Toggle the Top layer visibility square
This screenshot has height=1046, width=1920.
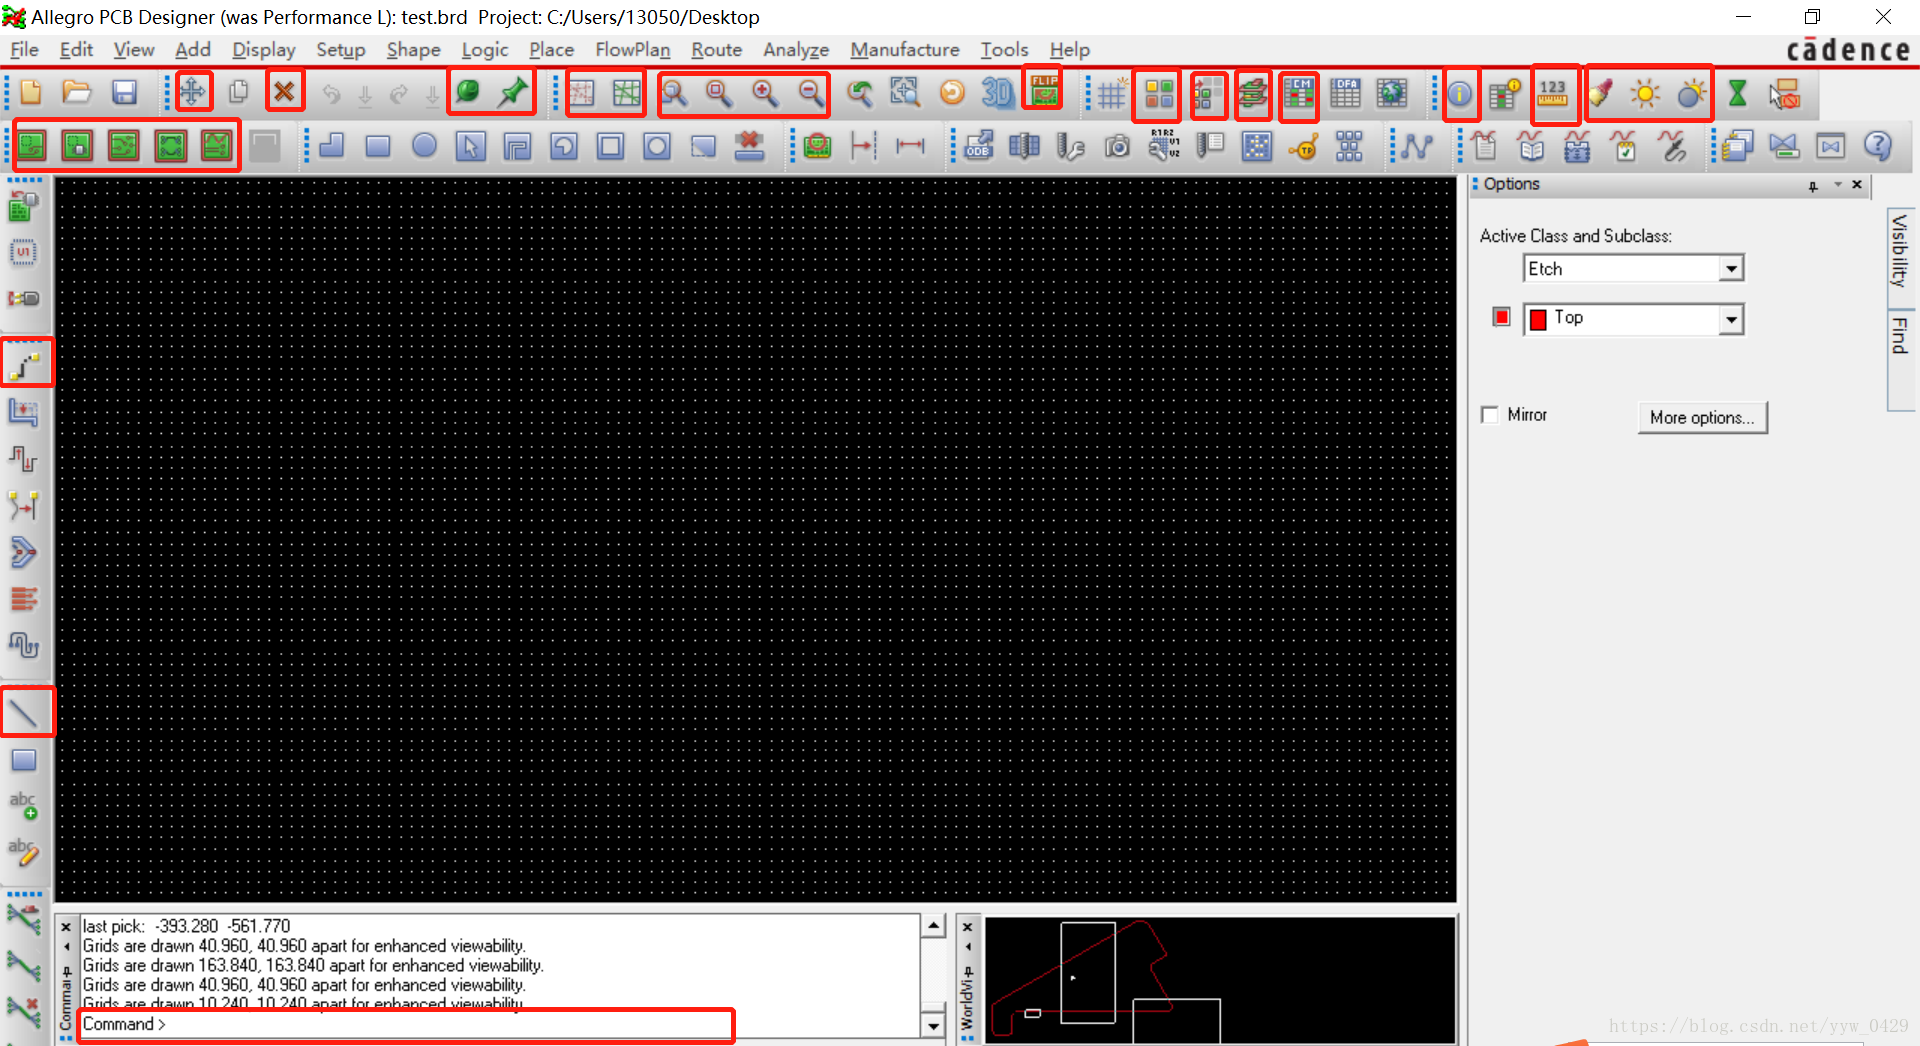pos(1501,317)
